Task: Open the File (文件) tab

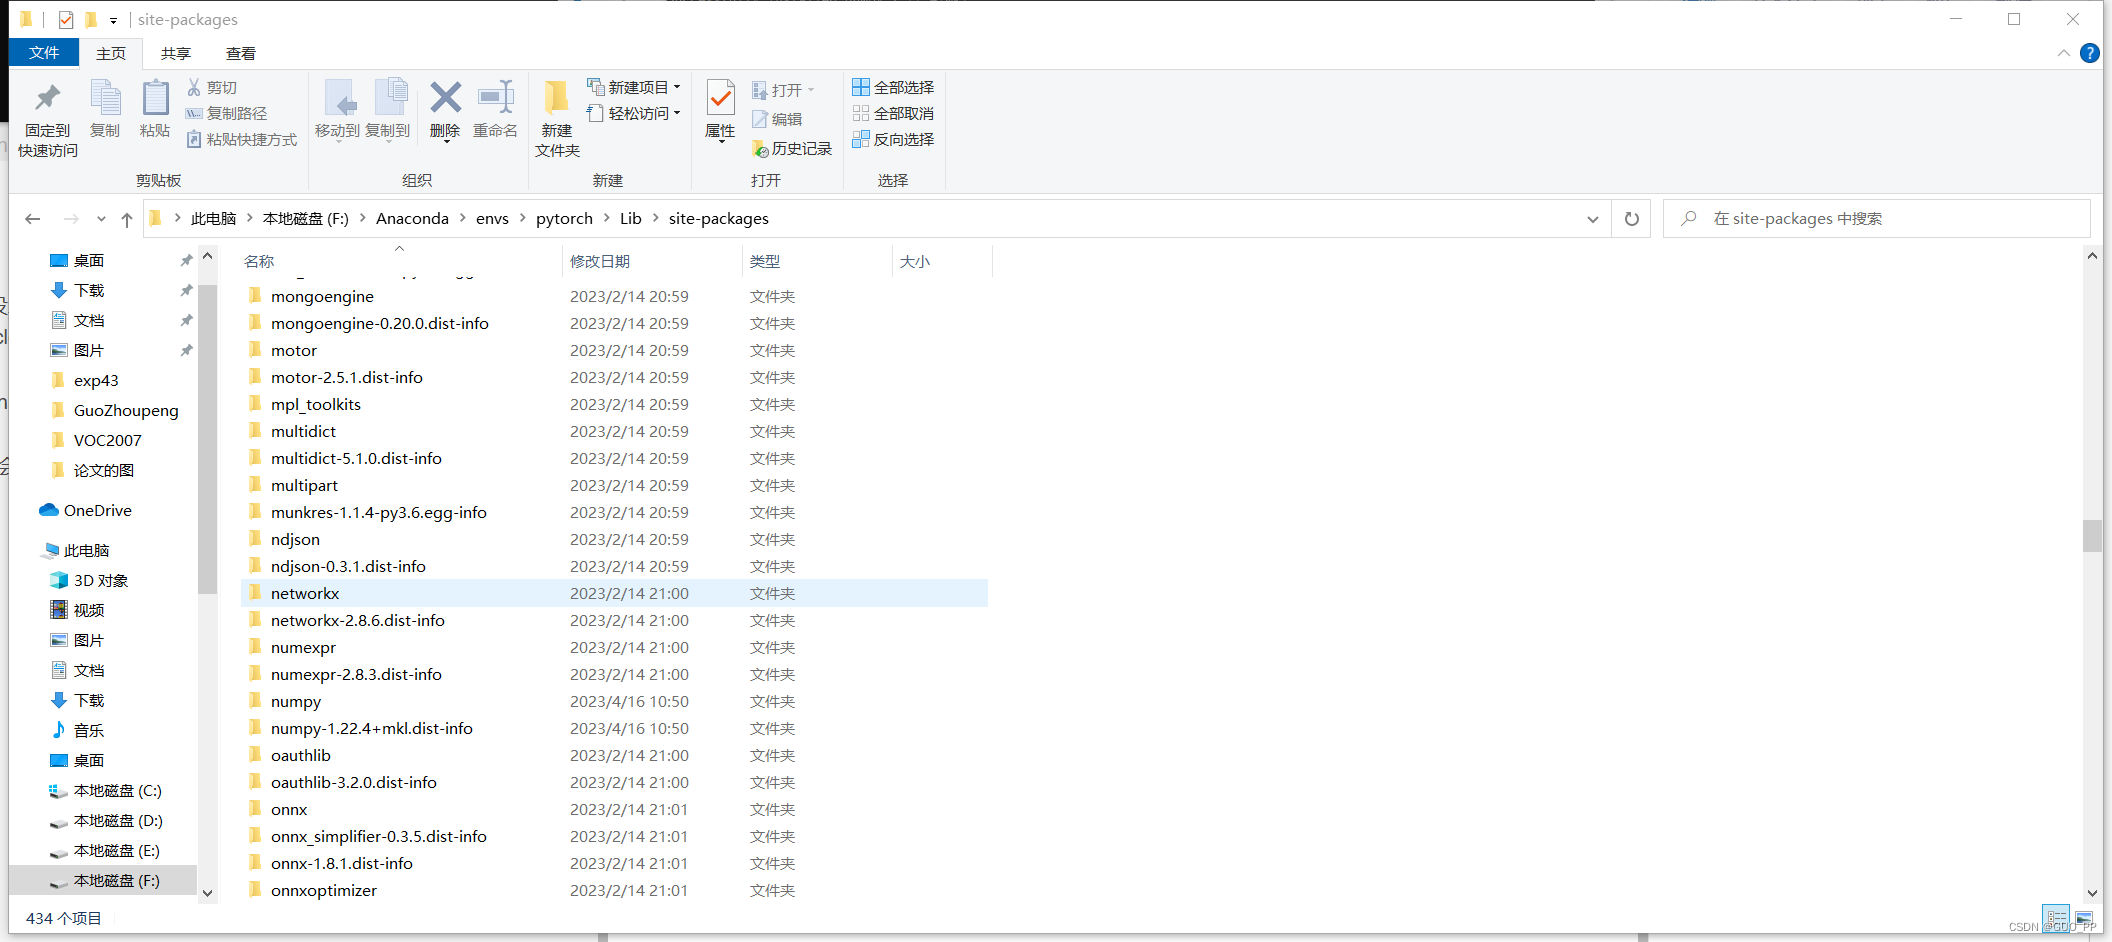Action: pos(44,53)
